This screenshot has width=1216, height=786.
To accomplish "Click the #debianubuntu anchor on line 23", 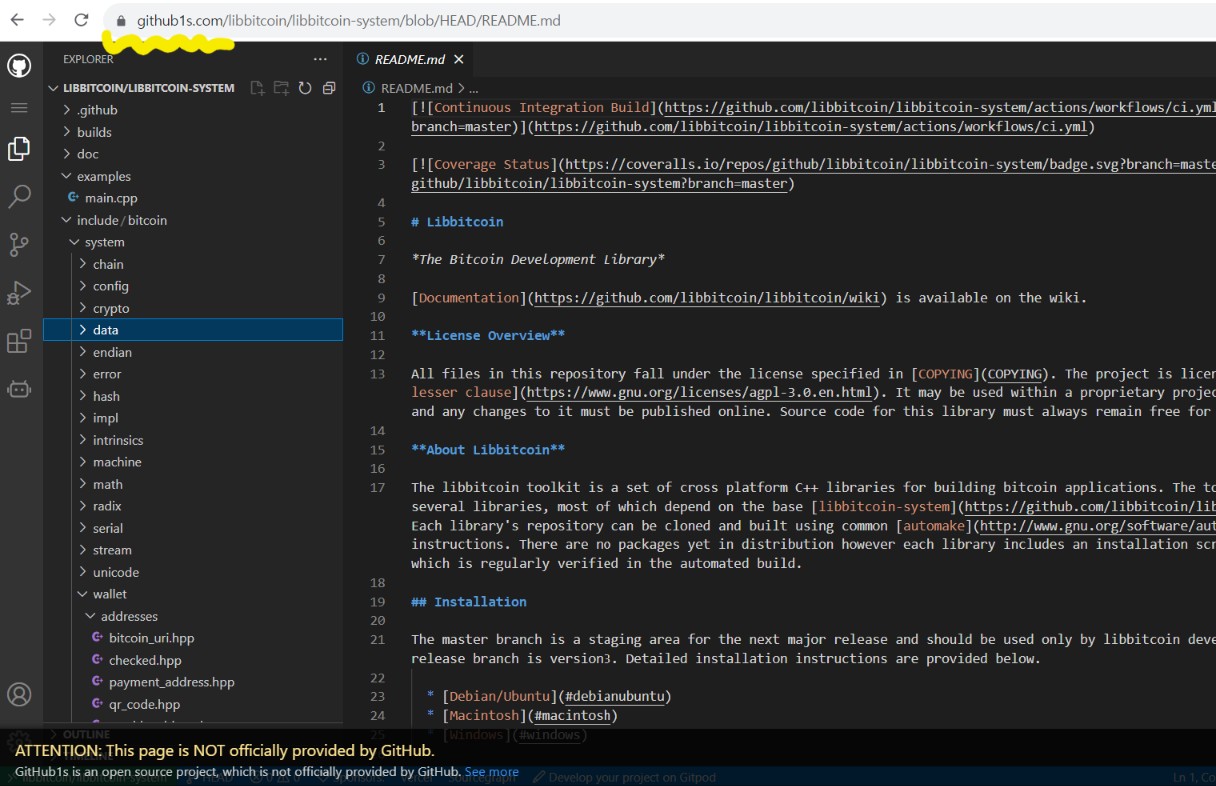I will (x=614, y=696).
